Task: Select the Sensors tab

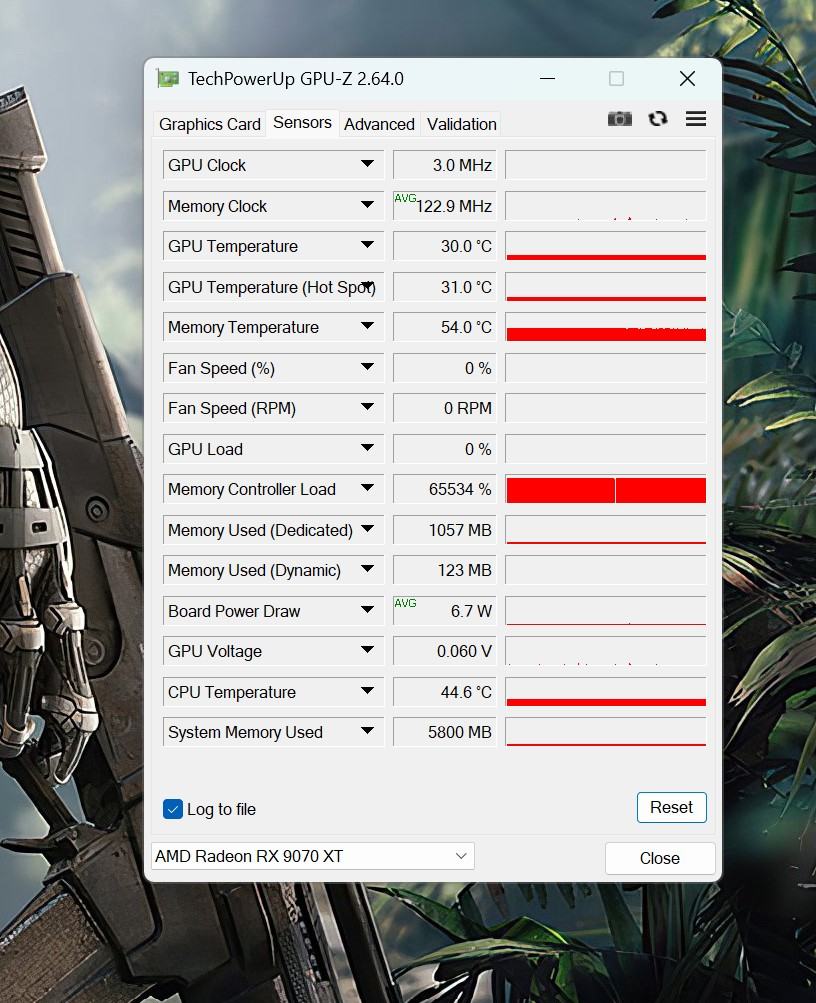Action: point(302,122)
